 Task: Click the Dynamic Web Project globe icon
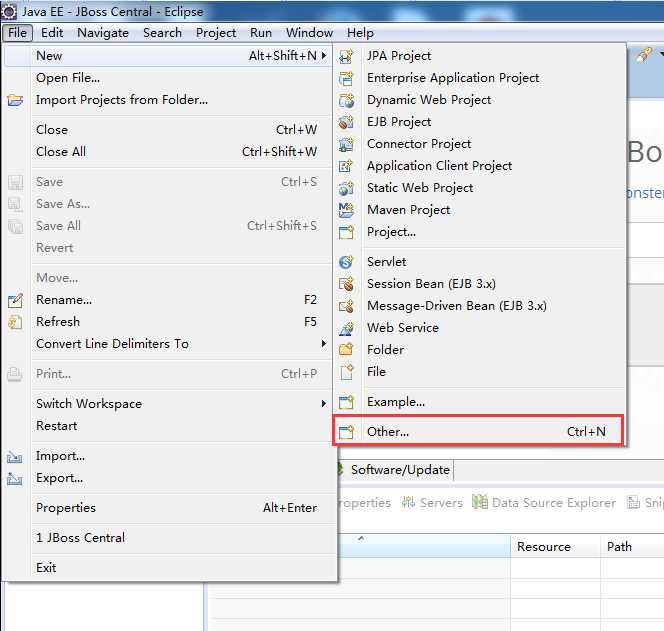[346, 100]
